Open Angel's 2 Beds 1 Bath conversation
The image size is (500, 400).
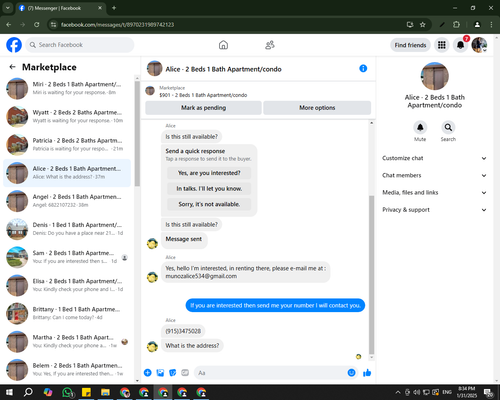(x=67, y=201)
